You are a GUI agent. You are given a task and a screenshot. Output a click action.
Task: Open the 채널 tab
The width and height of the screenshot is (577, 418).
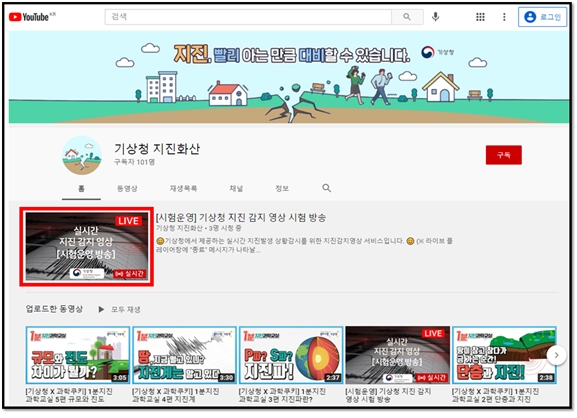click(236, 188)
